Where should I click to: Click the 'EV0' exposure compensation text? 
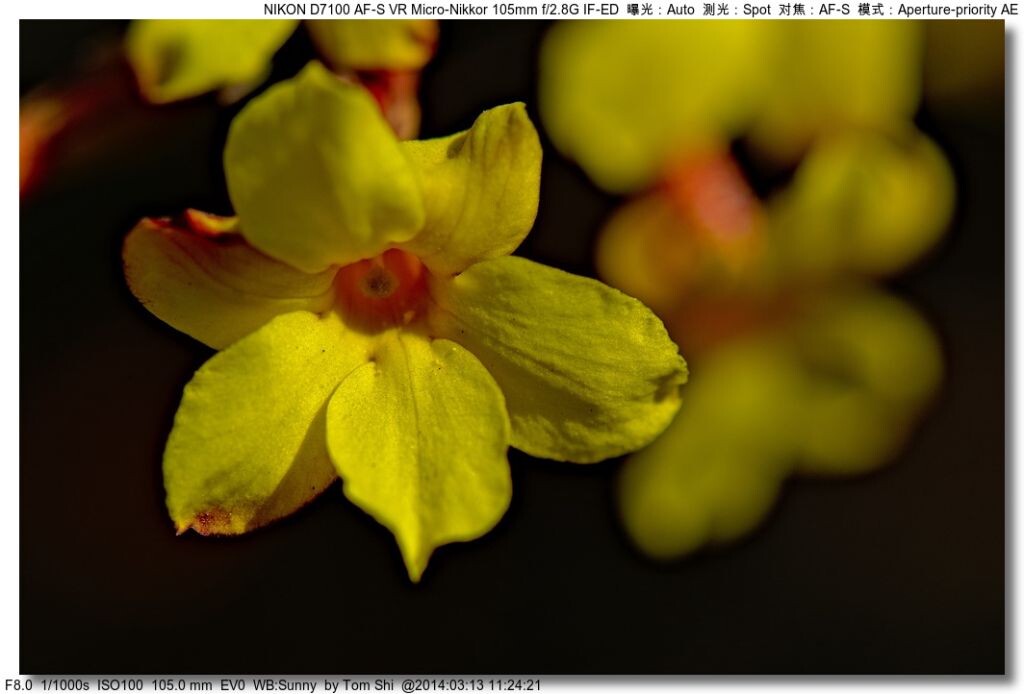pos(232,685)
